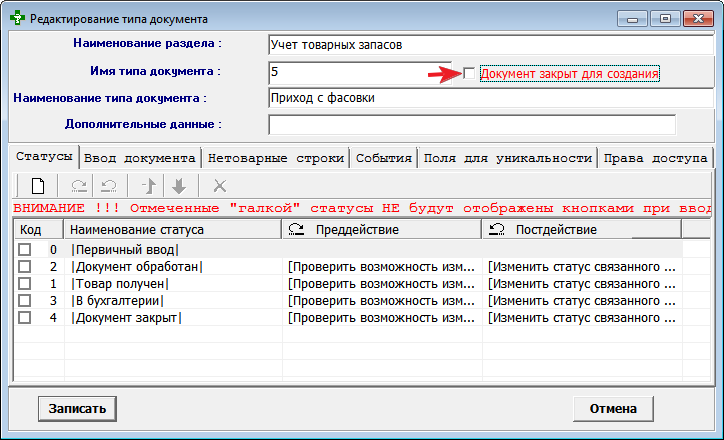The width and height of the screenshot is (724, 440).
Task: Click the 'Наименование типа документа' field
Action: 491,98
